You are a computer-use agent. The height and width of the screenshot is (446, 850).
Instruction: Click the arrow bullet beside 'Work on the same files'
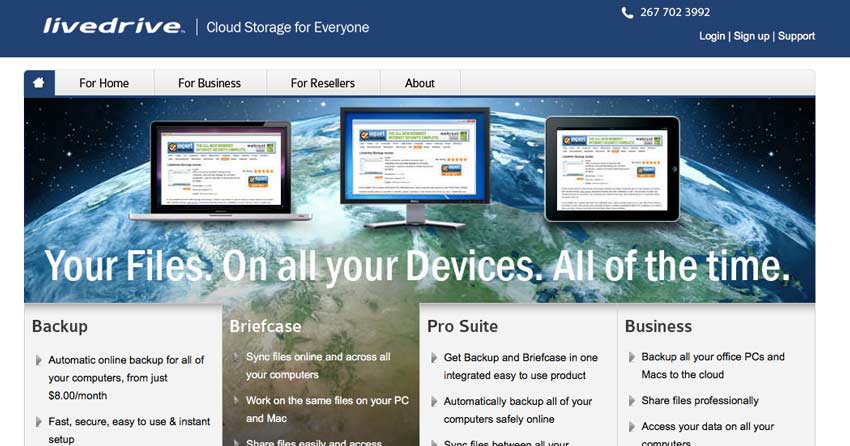[236, 400]
